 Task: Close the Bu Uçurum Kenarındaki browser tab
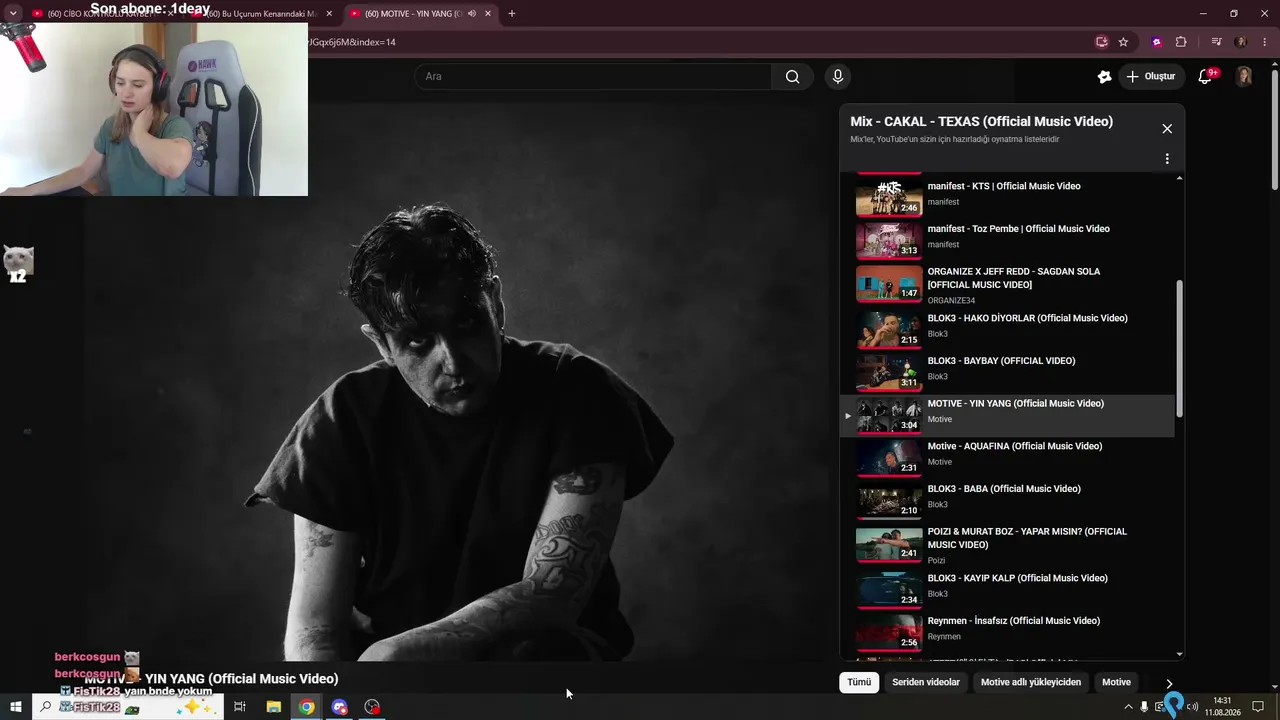pos(329,14)
